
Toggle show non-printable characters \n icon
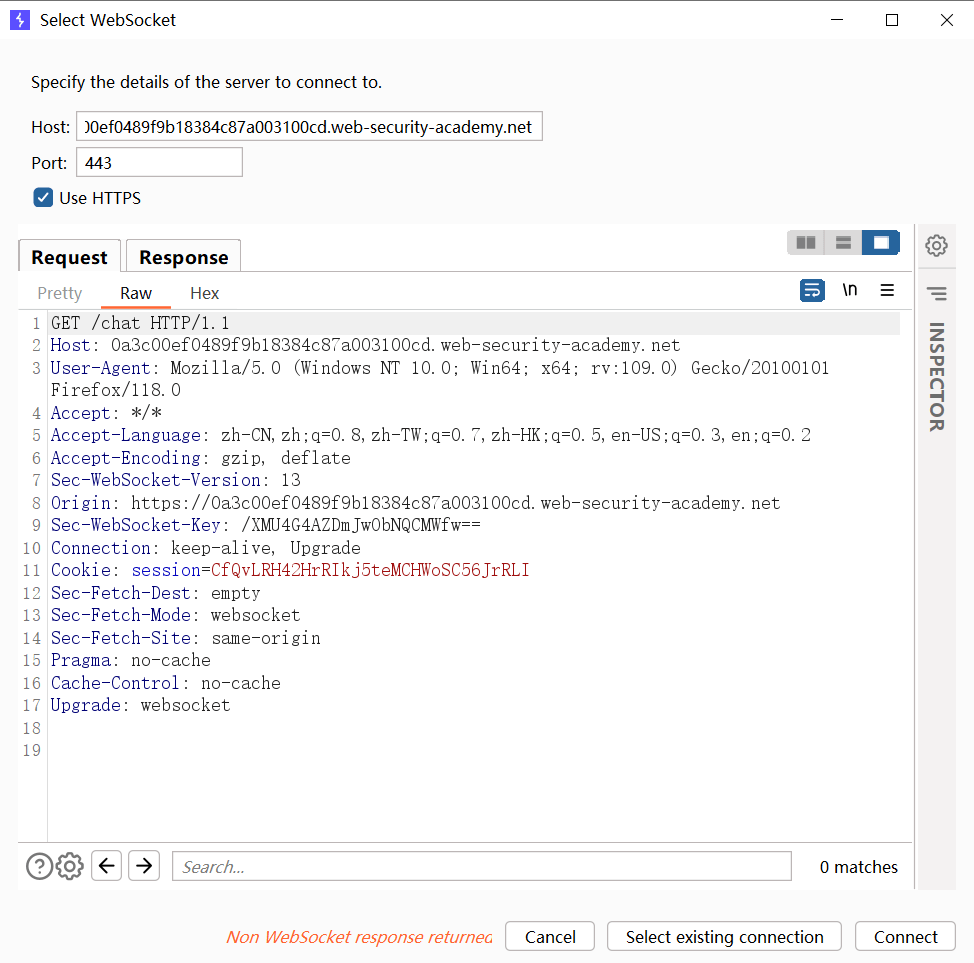pos(850,291)
